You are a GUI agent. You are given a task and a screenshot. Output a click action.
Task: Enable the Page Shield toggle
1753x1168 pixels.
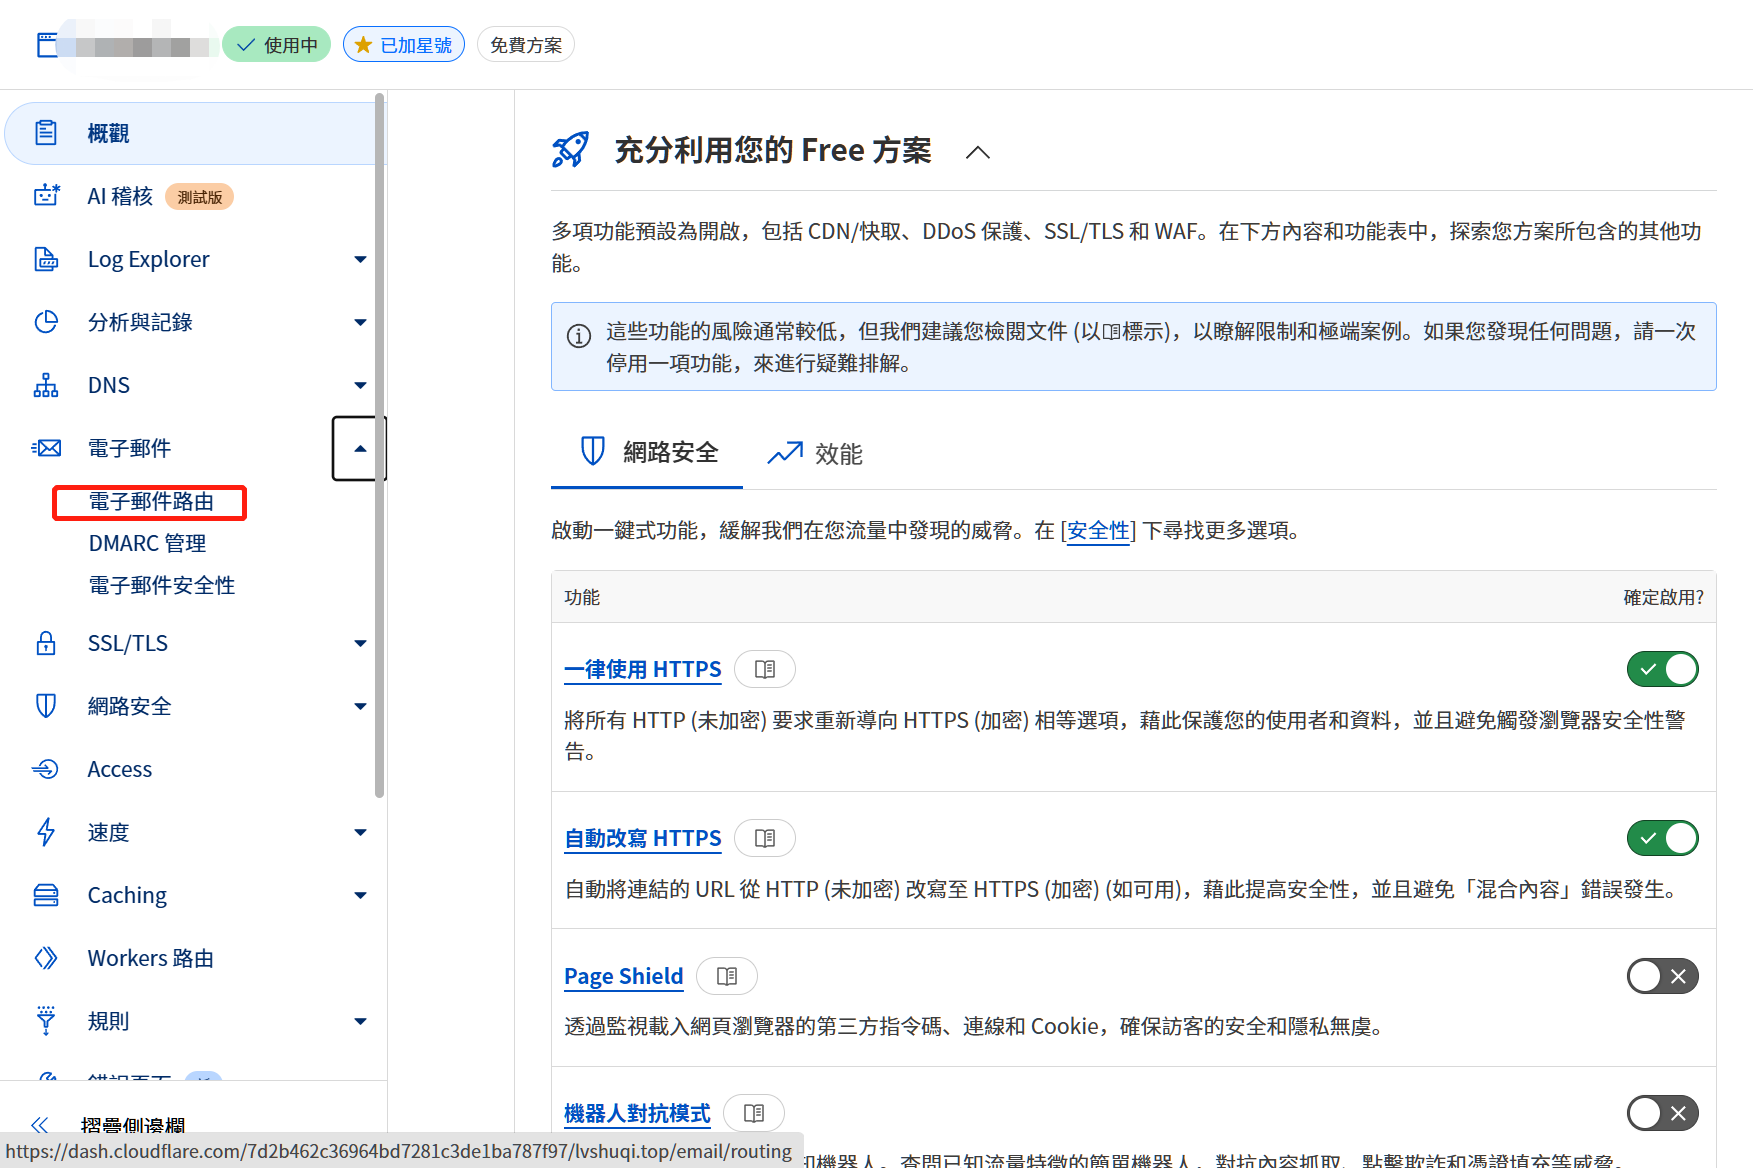coord(1662,976)
